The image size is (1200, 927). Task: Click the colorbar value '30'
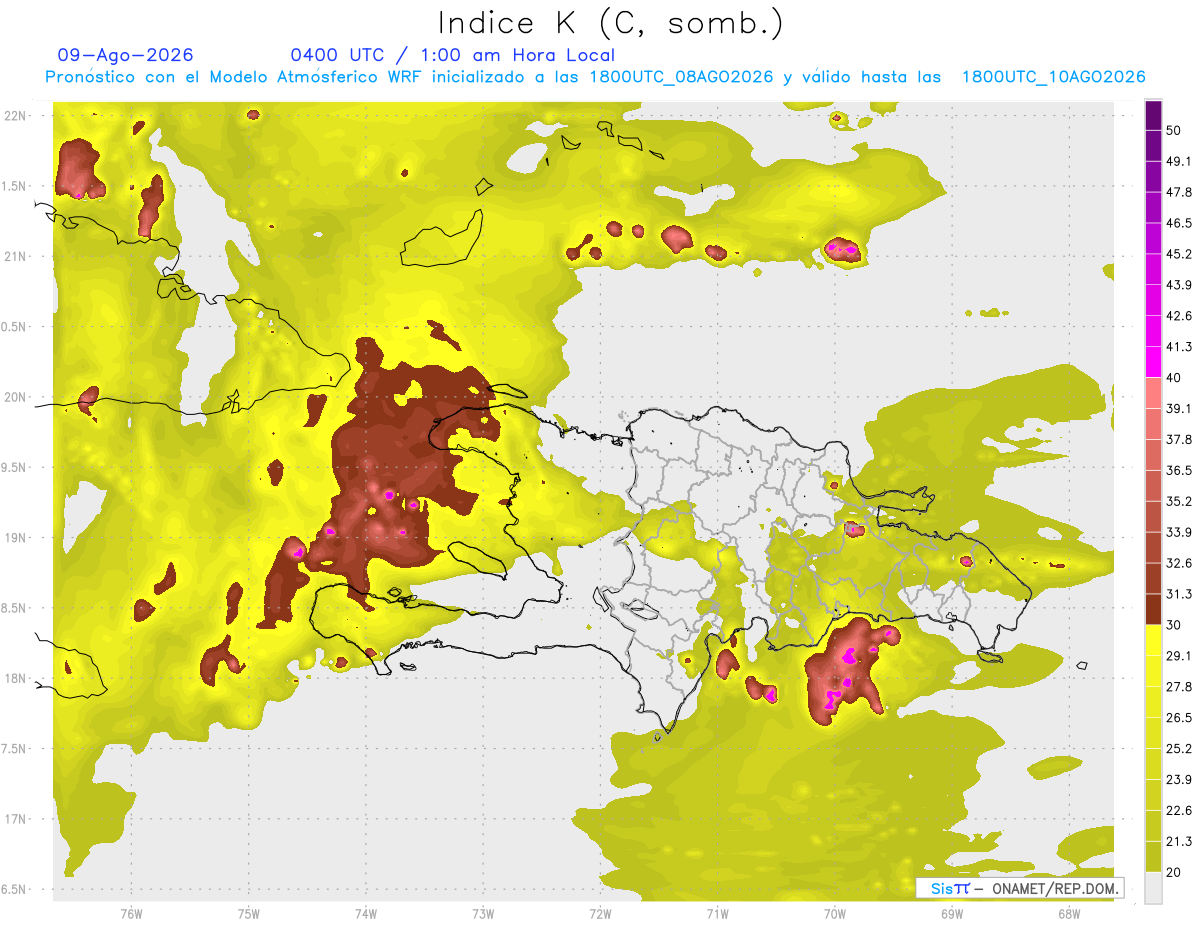[x=1175, y=625]
